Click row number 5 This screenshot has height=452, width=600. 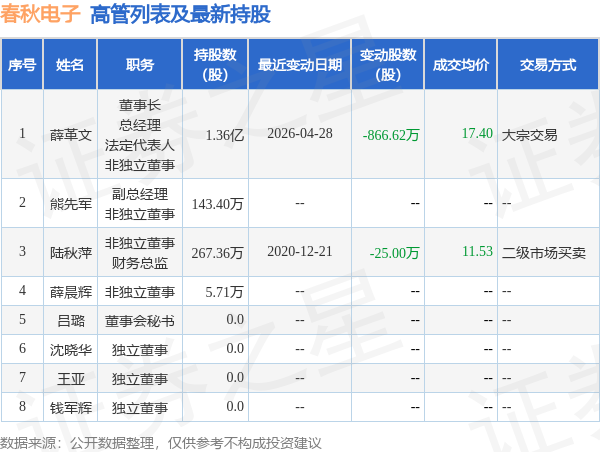coord(22,319)
